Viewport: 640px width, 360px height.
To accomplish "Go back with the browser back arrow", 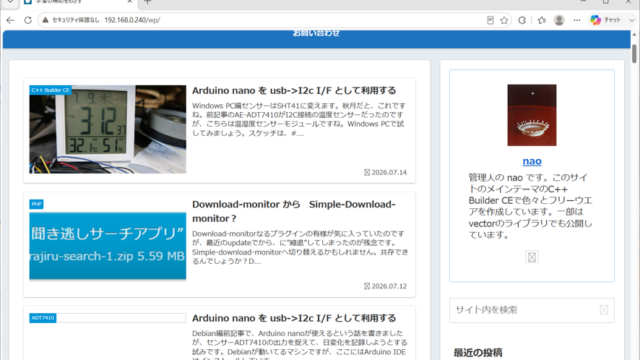I will click(10, 20).
